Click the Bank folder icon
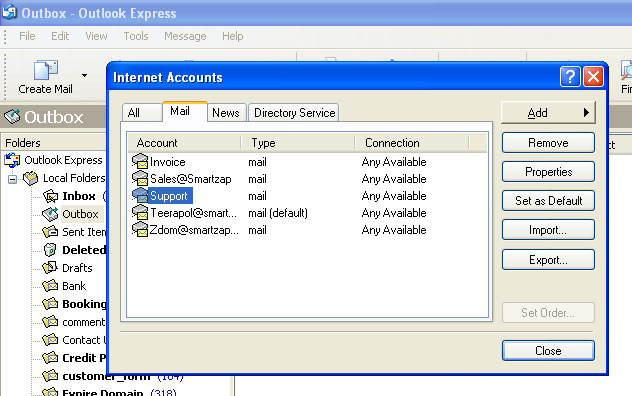The width and height of the screenshot is (632, 396). 50,286
